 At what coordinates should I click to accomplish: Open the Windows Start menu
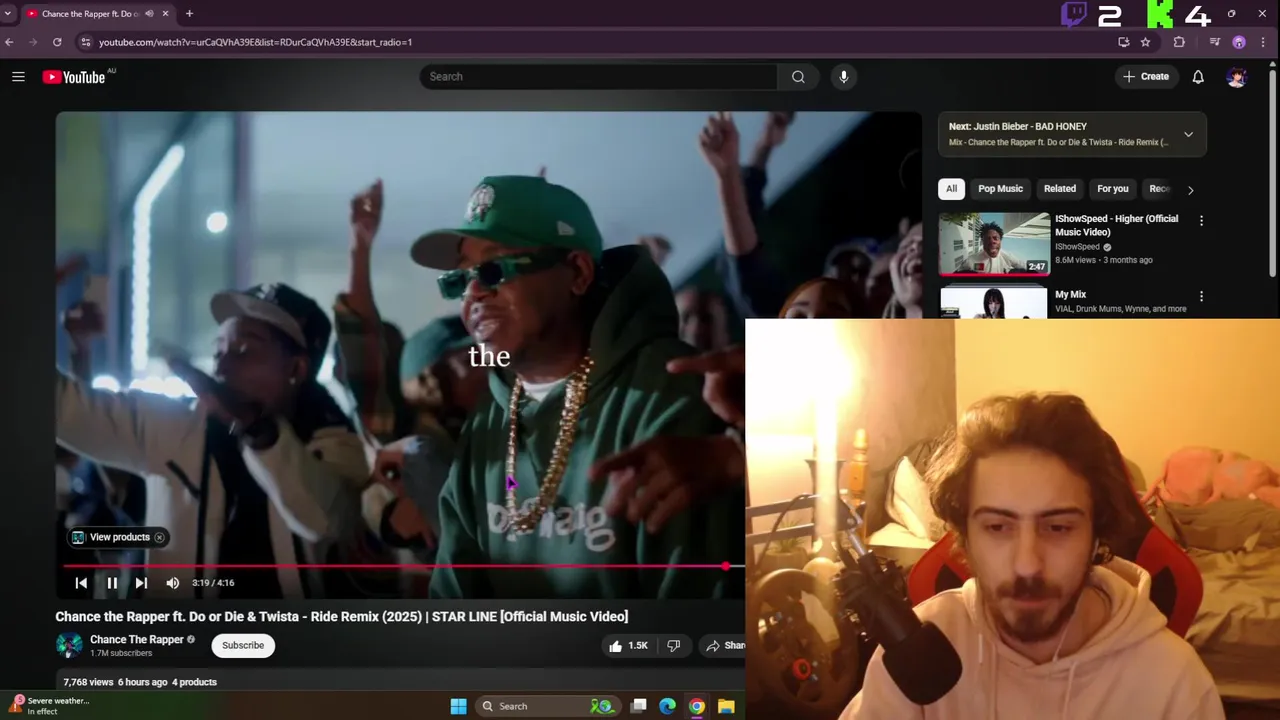click(458, 706)
